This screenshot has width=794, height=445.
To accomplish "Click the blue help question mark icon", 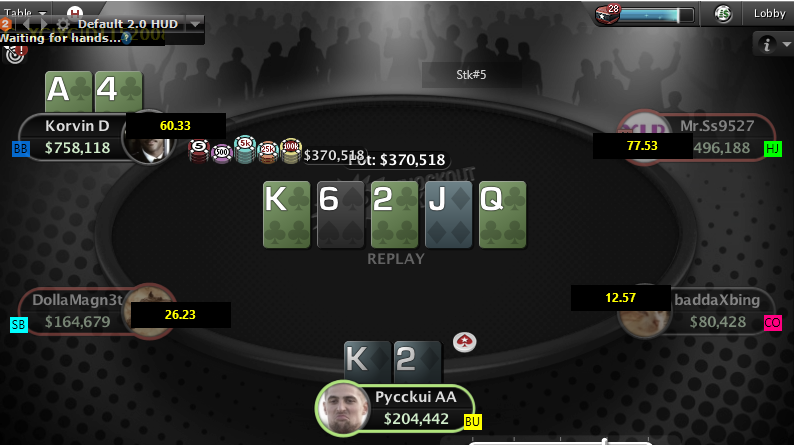I will (126, 38).
